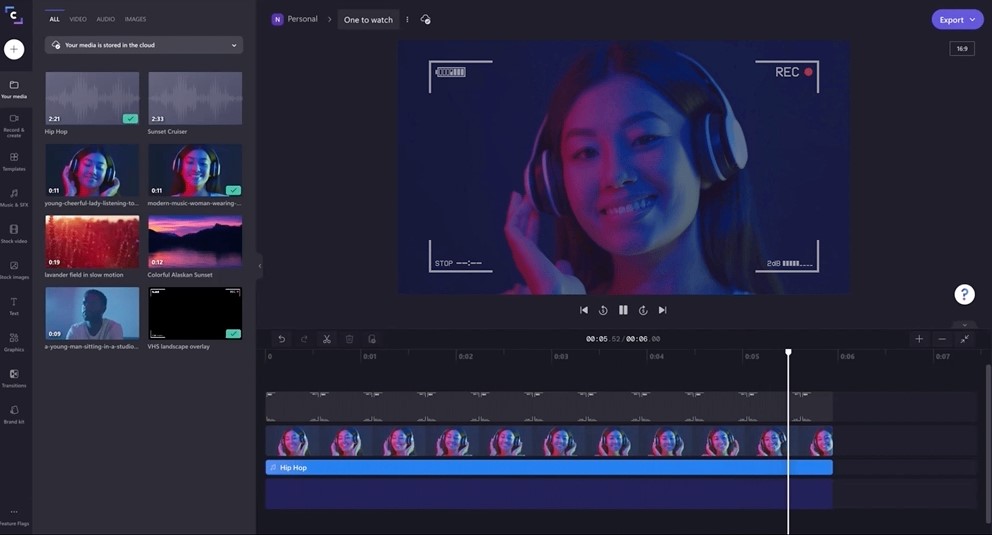992x535 pixels.
Task: Open the Transitions panel in sidebar
Action: pyautogui.click(x=14, y=377)
